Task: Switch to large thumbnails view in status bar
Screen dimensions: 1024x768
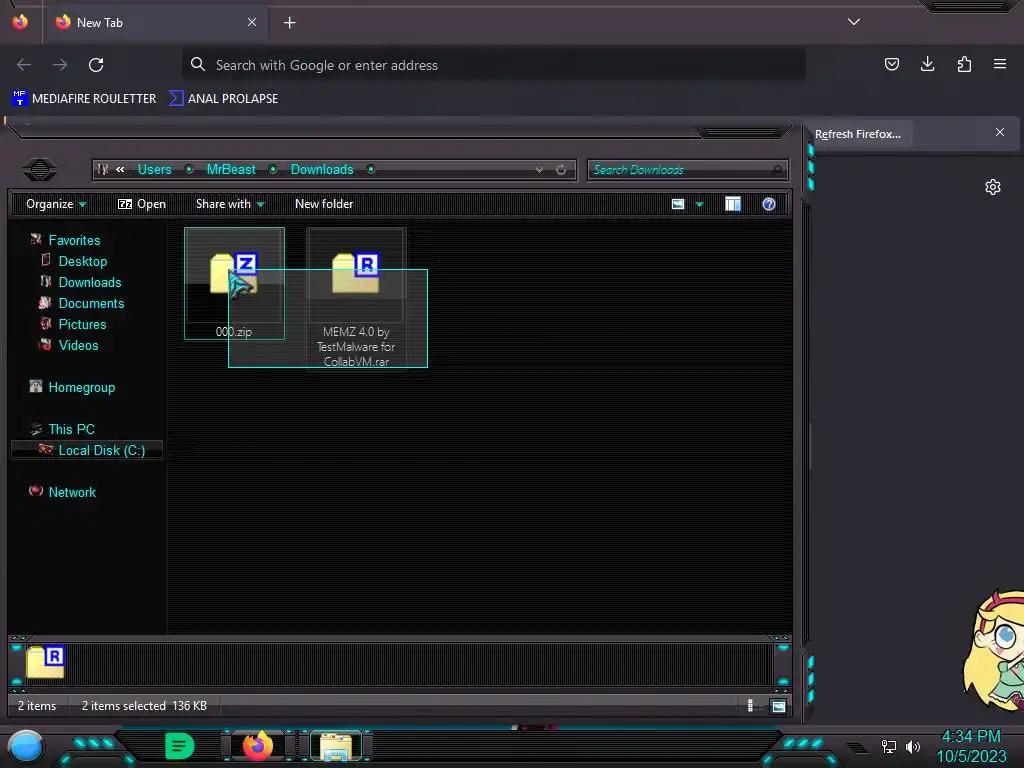Action: 778,706
